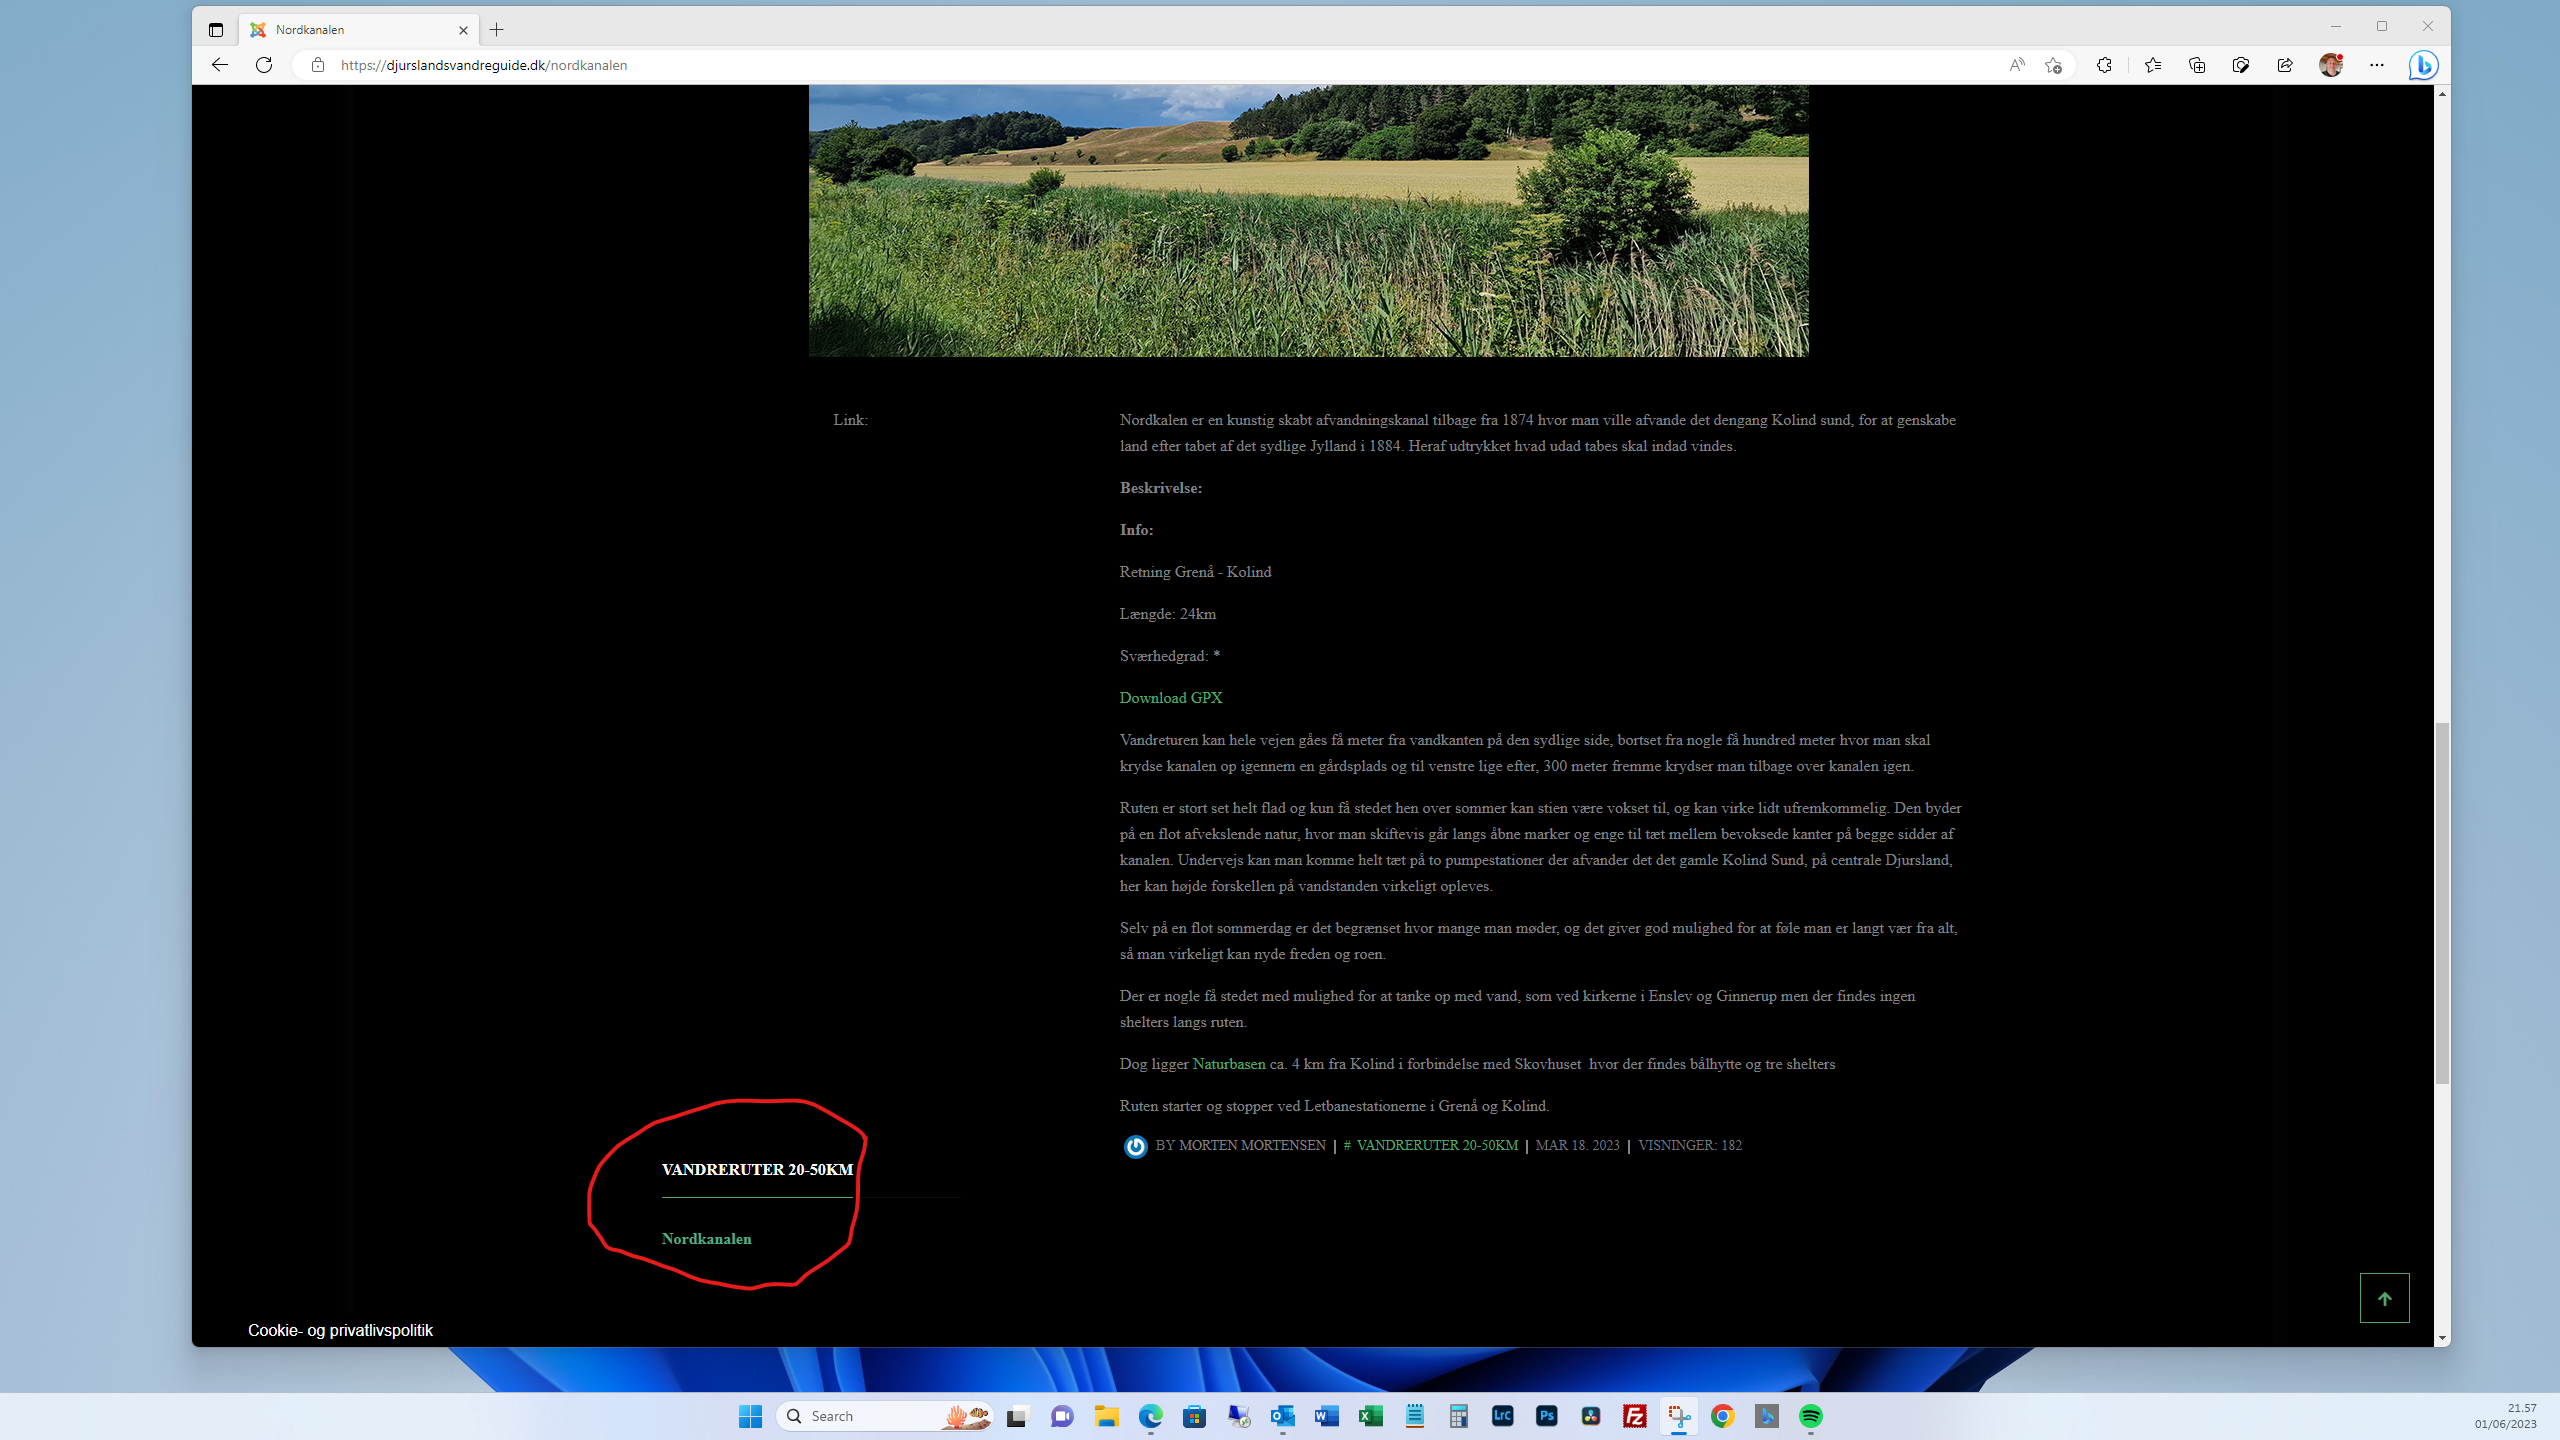Reload the page with the refresh button

264,65
